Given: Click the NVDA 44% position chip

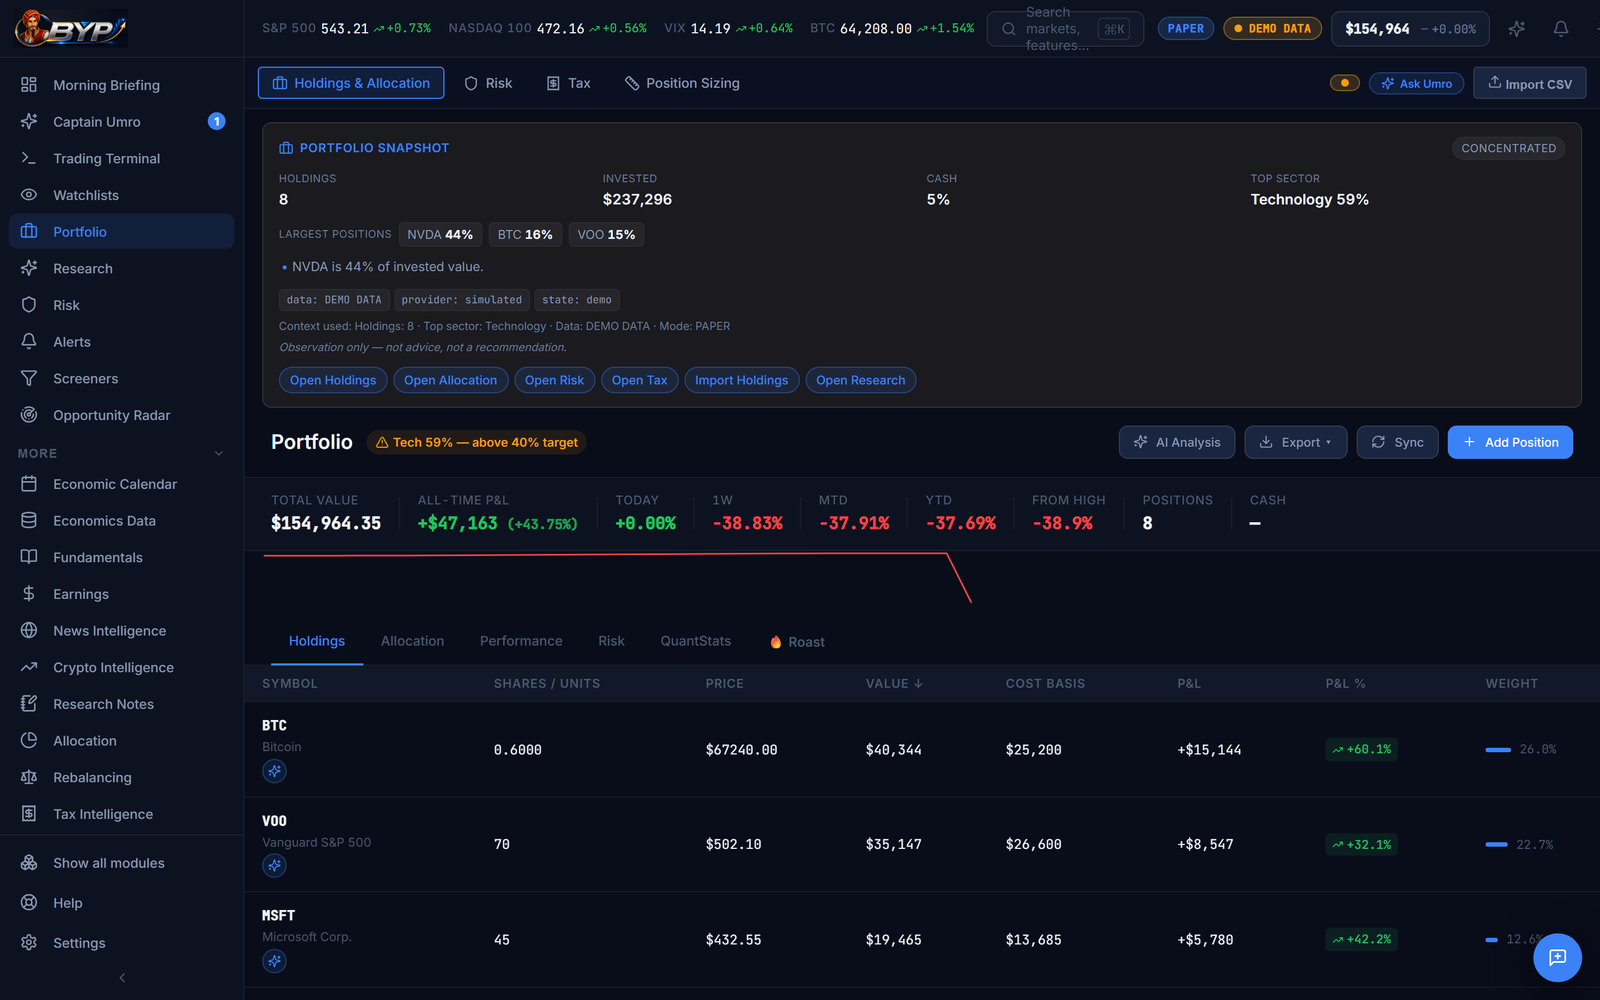Looking at the screenshot, I should coord(440,234).
